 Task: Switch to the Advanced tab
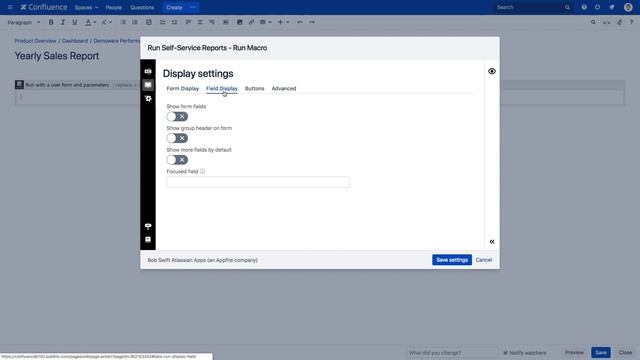pyautogui.click(x=284, y=89)
